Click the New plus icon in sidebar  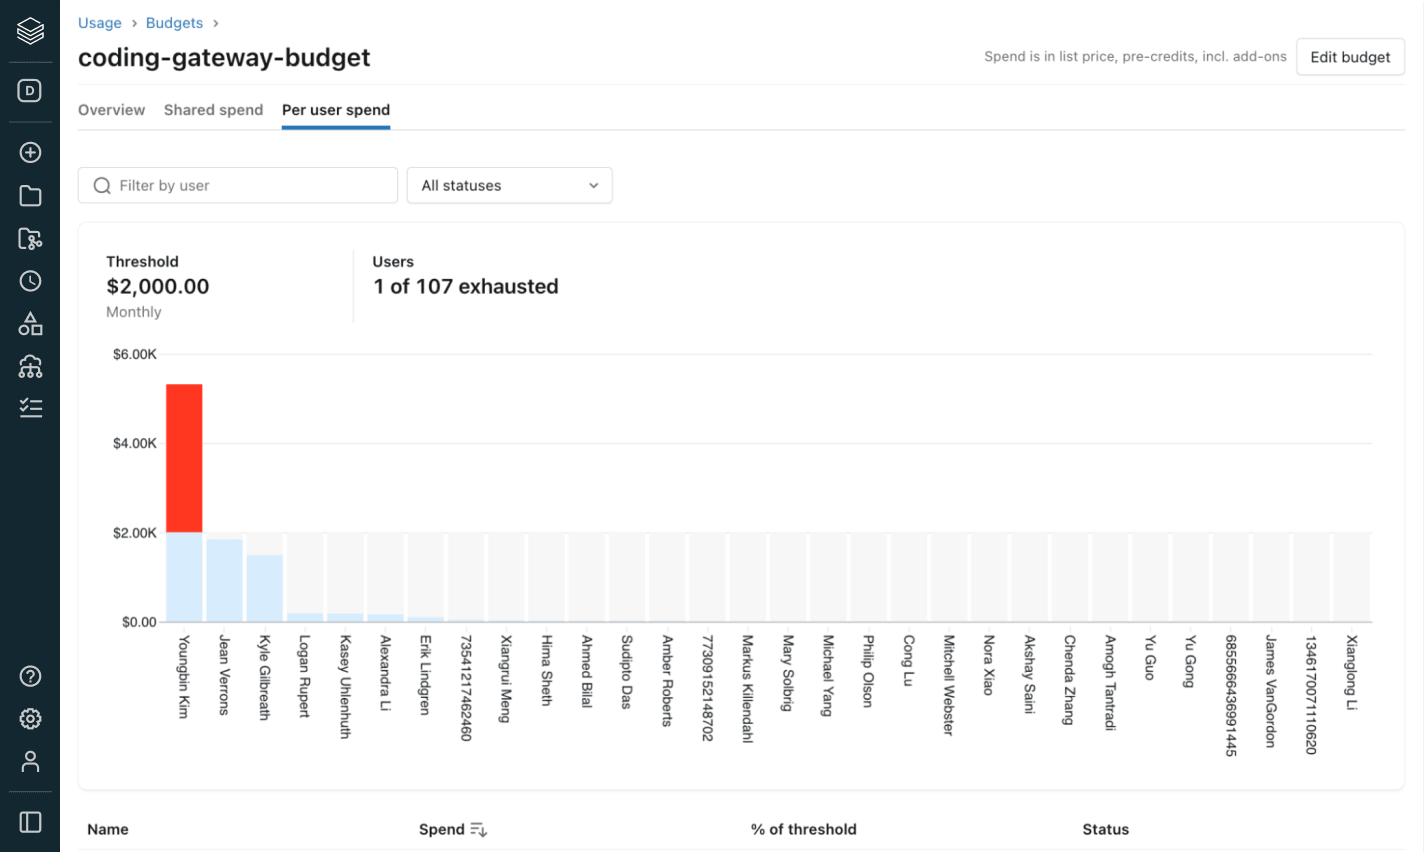30,152
